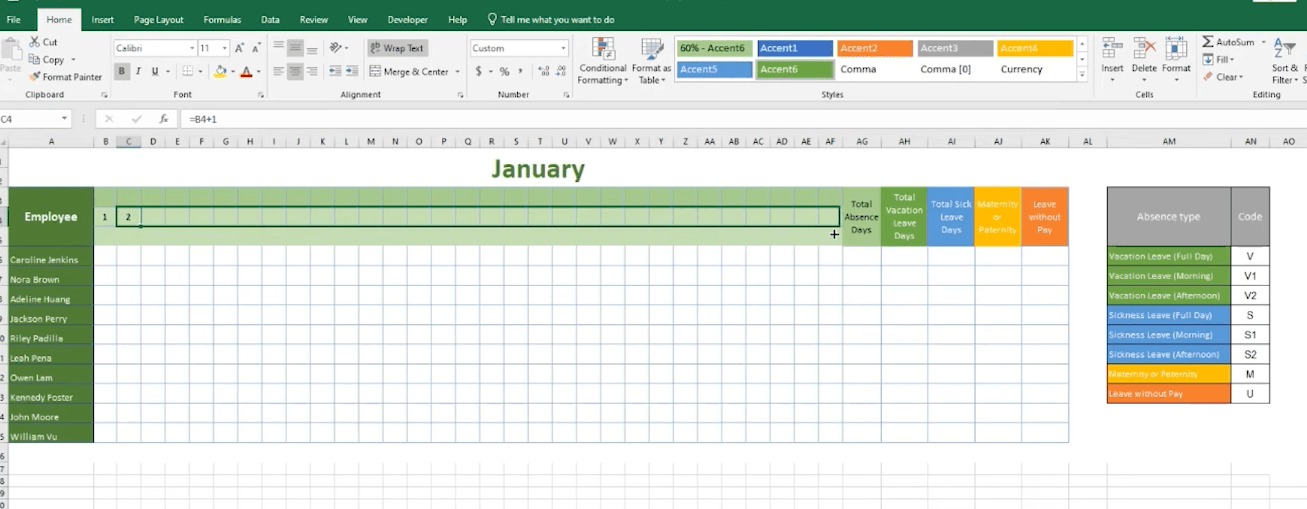Expand the Merge & Center dropdown arrow

[x=458, y=72]
